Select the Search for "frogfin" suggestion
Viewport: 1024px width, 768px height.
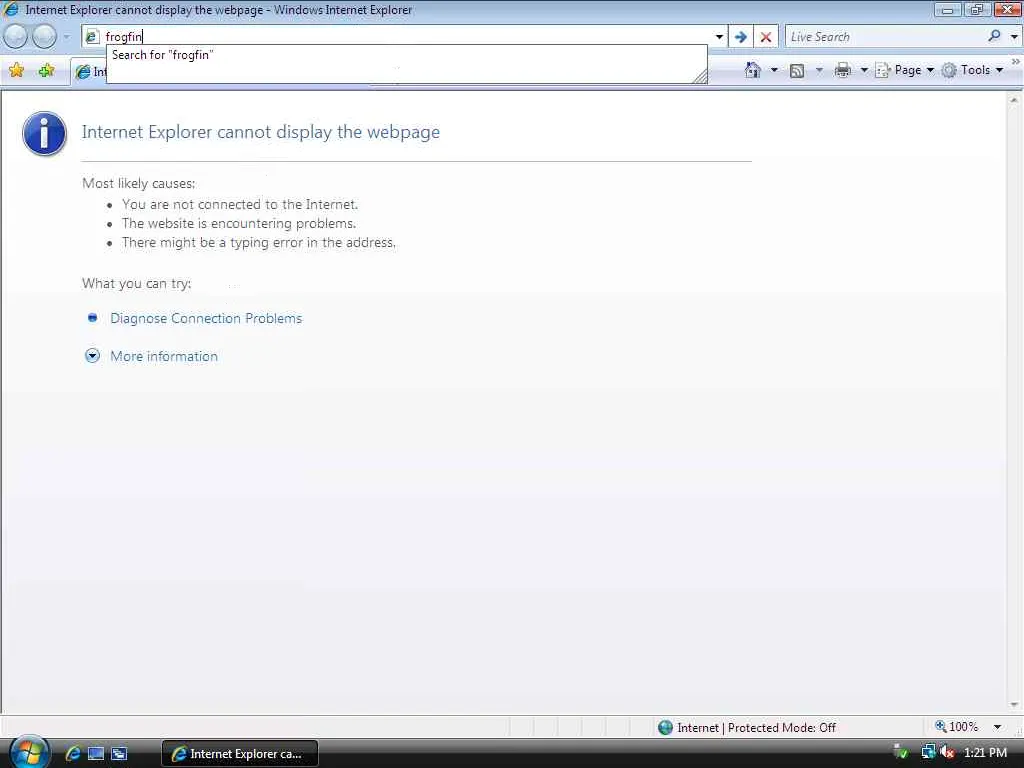[x=406, y=55]
